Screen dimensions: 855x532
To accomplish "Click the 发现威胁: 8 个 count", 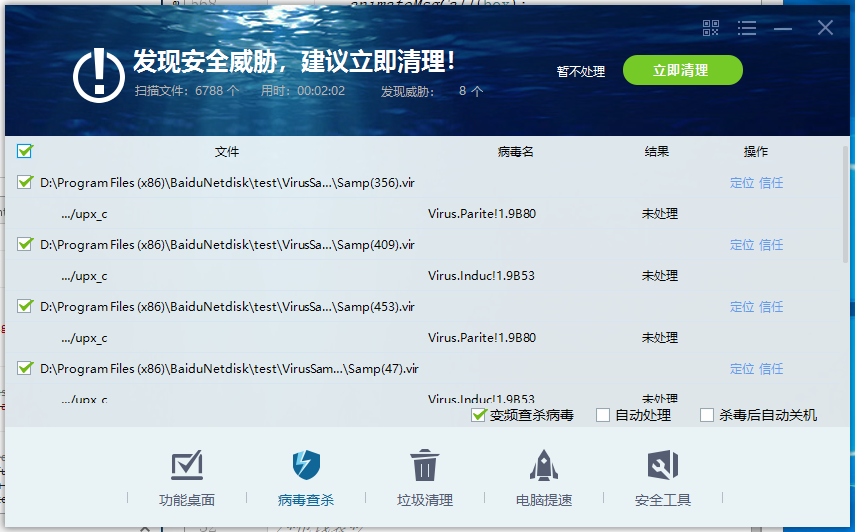I will click(432, 91).
